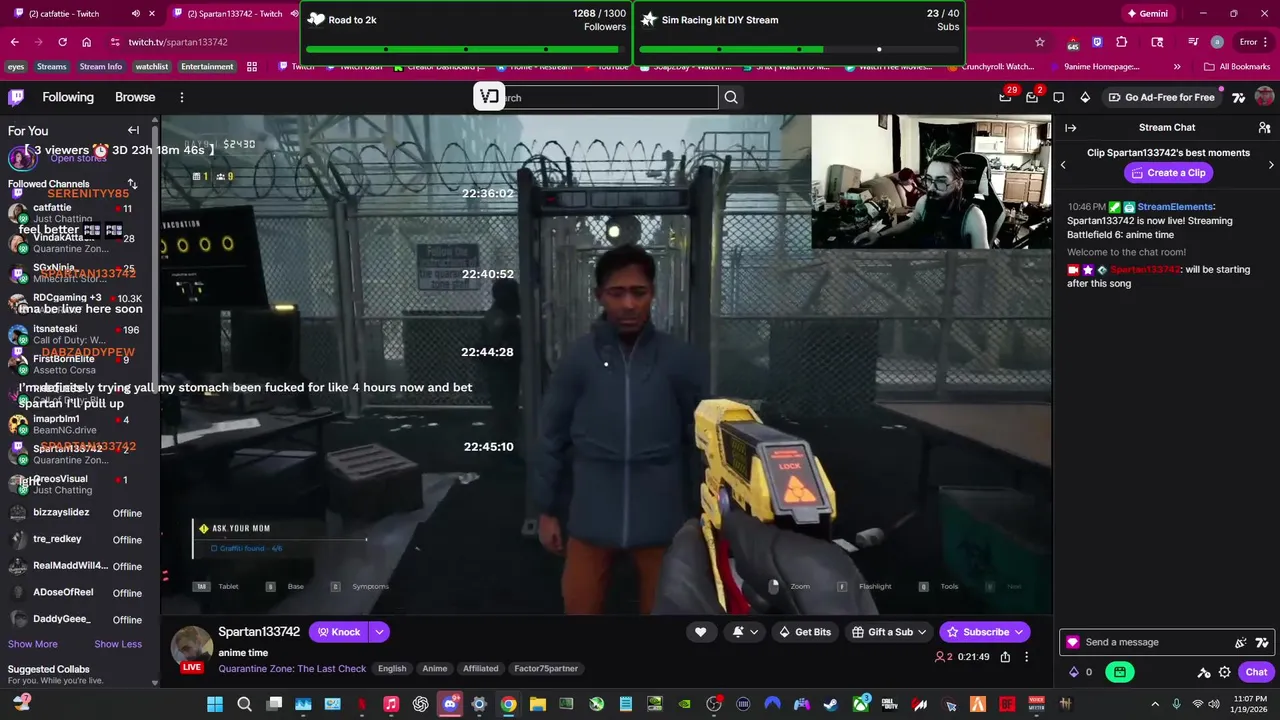1280x720 pixels.
Task: Click the Go Ad-Free for Free button
Action: [1161, 97]
